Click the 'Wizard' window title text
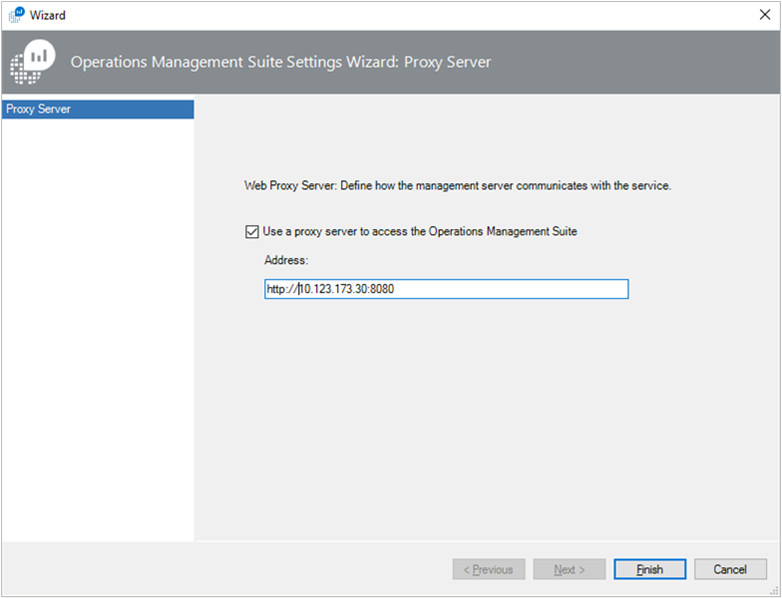The width and height of the screenshot is (782, 598). [47, 15]
